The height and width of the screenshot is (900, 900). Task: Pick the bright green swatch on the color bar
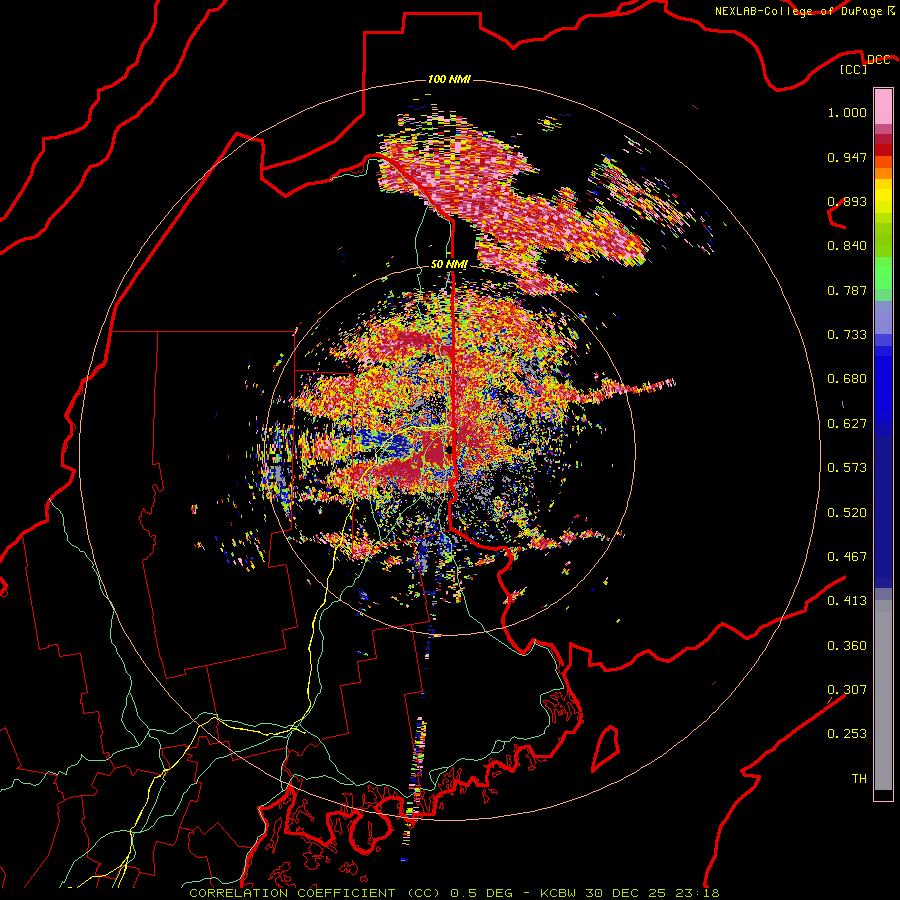(883, 273)
